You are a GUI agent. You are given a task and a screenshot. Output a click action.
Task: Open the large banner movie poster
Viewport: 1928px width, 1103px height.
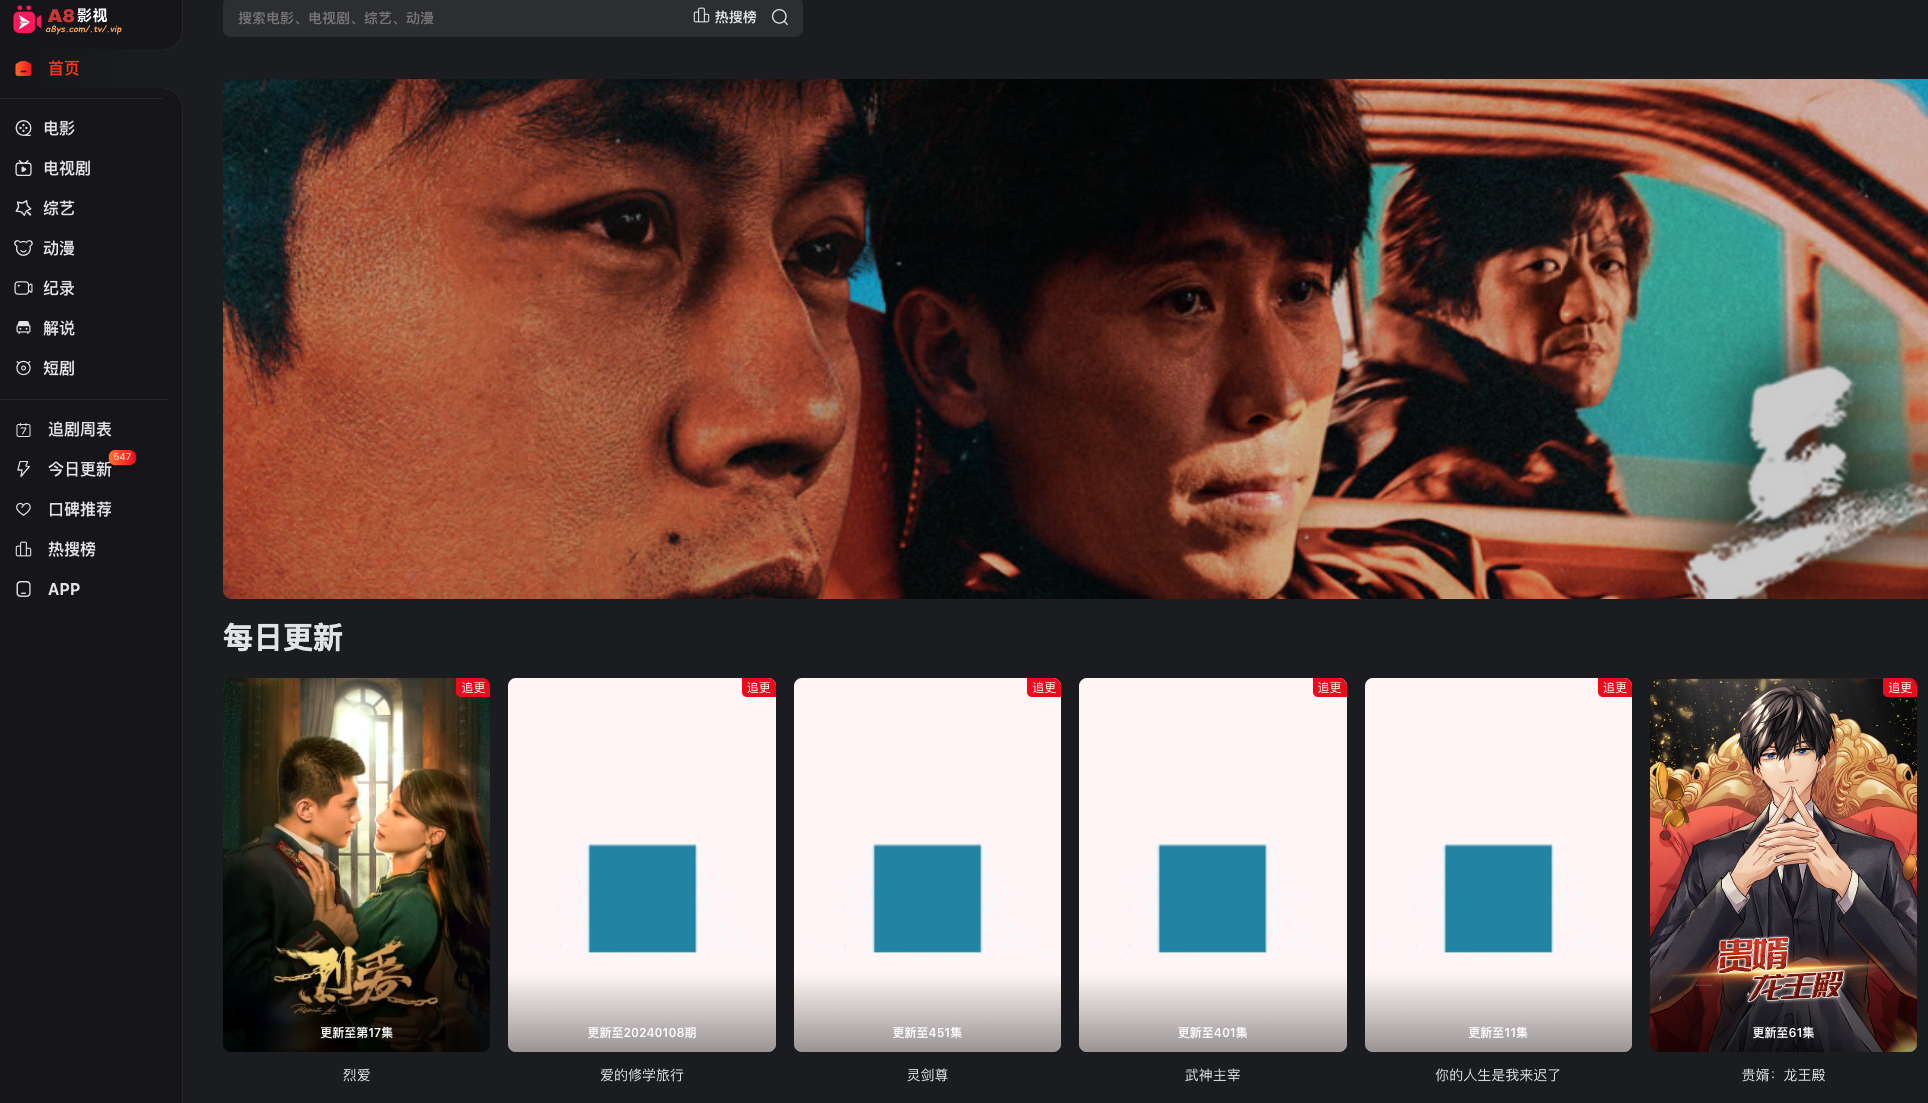(x=1075, y=339)
